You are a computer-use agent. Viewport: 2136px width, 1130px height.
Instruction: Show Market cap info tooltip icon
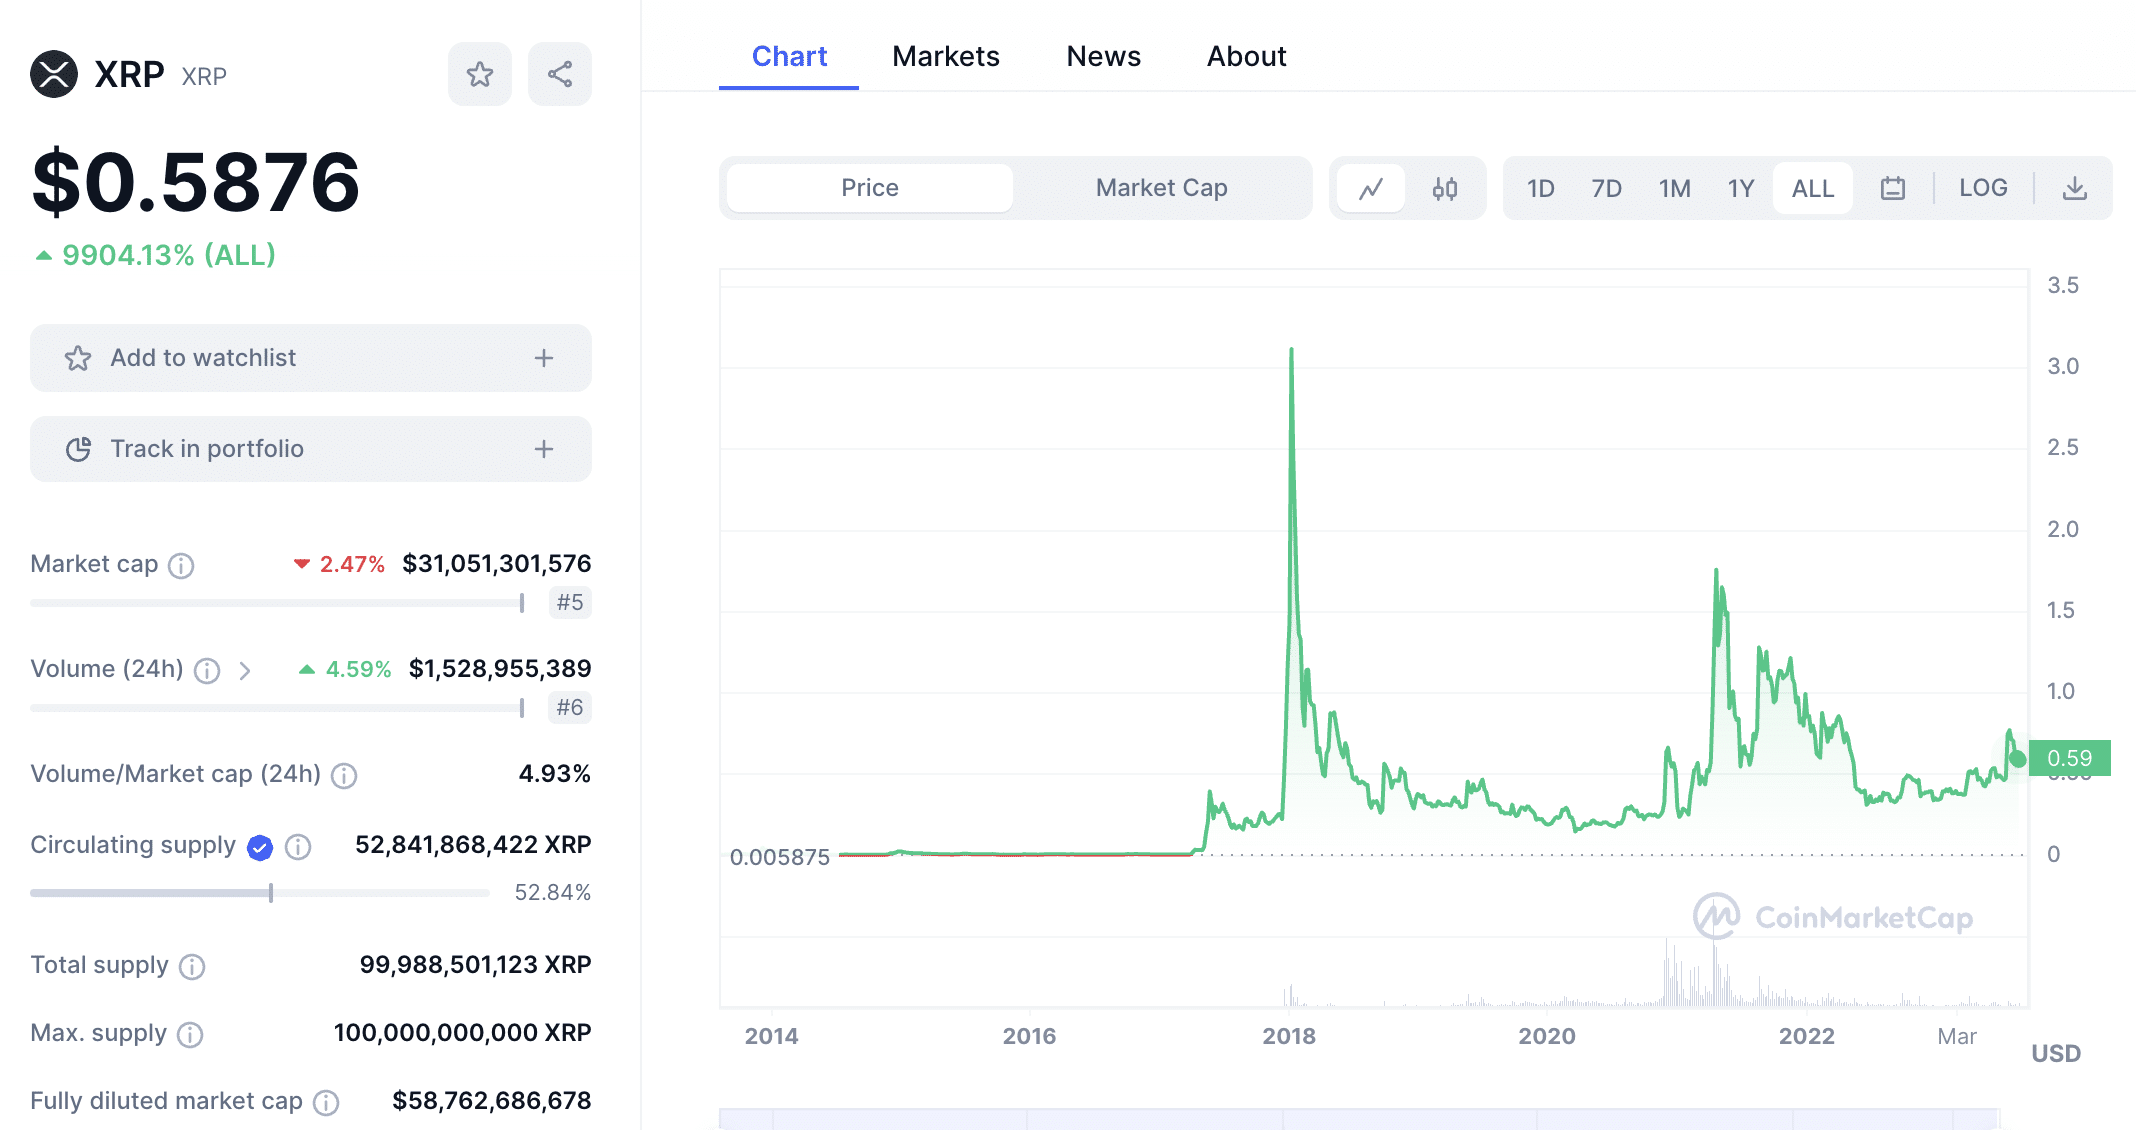(181, 566)
